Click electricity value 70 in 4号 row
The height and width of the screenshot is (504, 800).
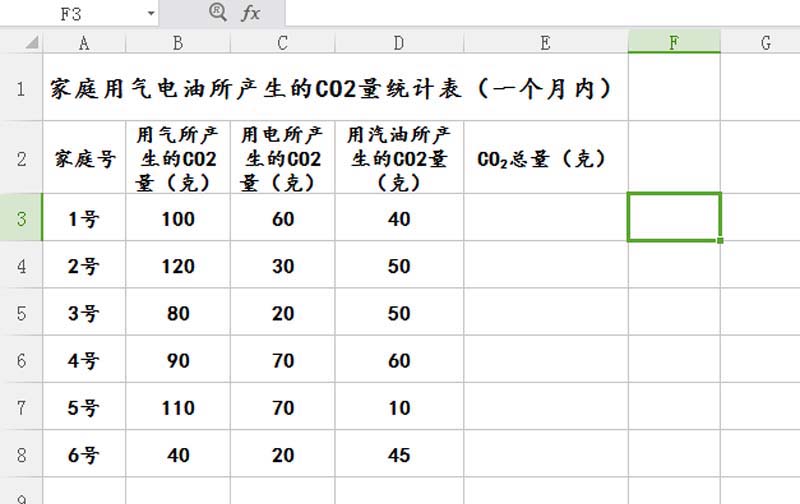click(x=283, y=359)
